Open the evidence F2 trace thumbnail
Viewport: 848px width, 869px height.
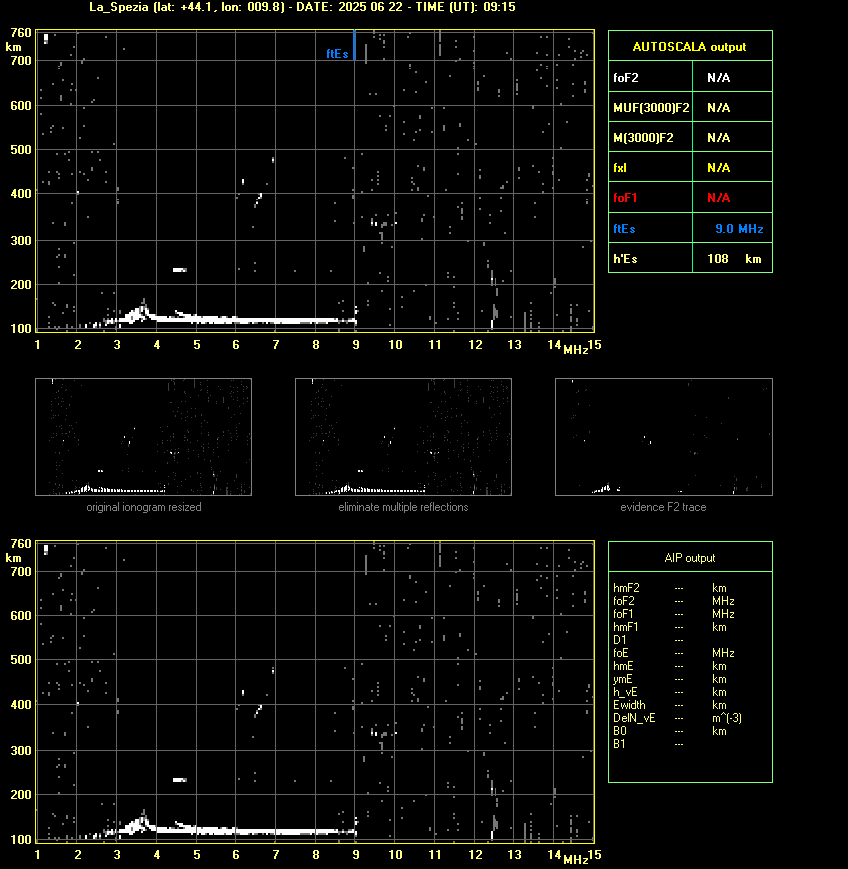tap(664, 437)
